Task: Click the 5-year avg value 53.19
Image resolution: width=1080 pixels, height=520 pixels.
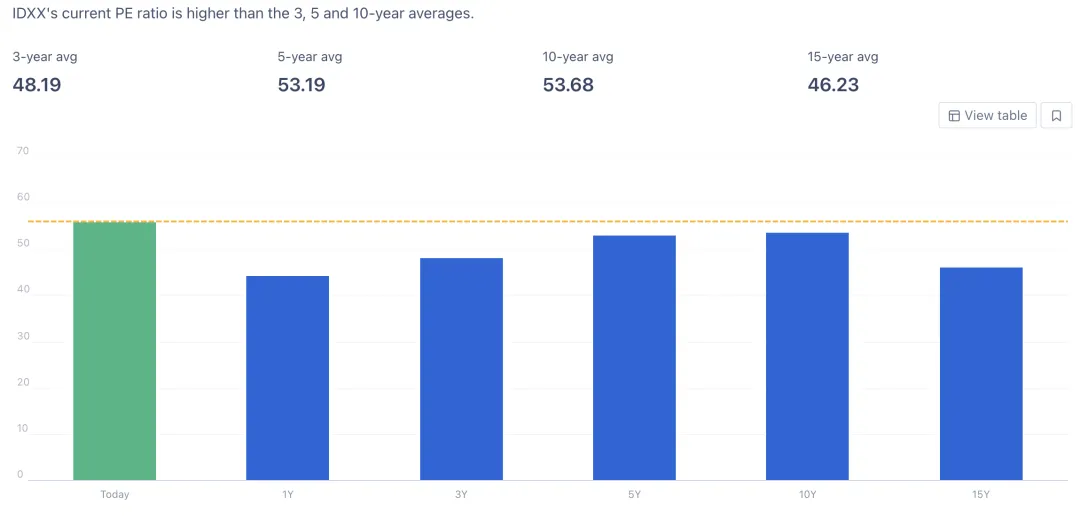Action: 301,85
